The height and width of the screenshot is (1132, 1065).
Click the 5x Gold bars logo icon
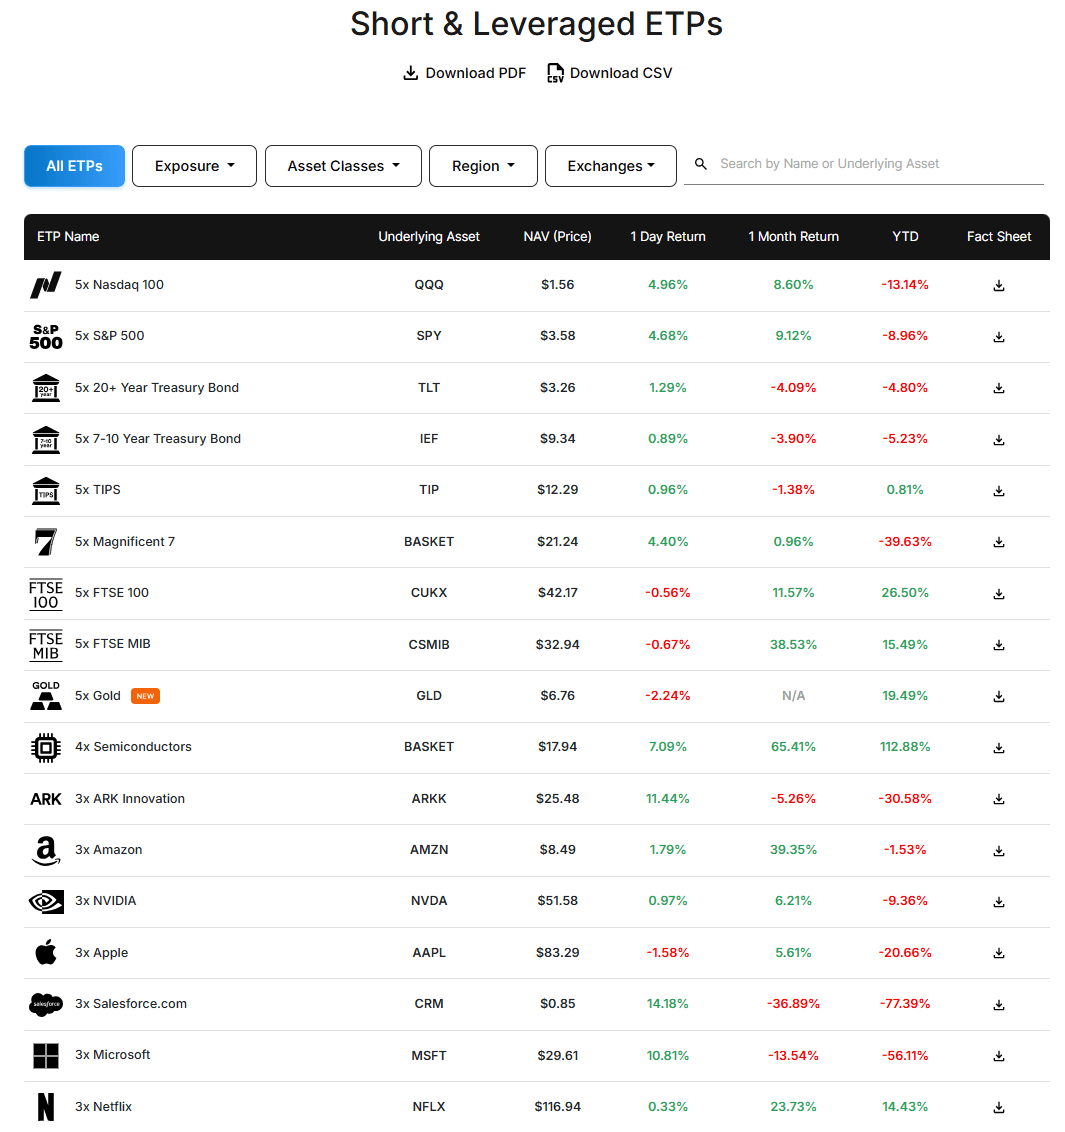[45, 696]
